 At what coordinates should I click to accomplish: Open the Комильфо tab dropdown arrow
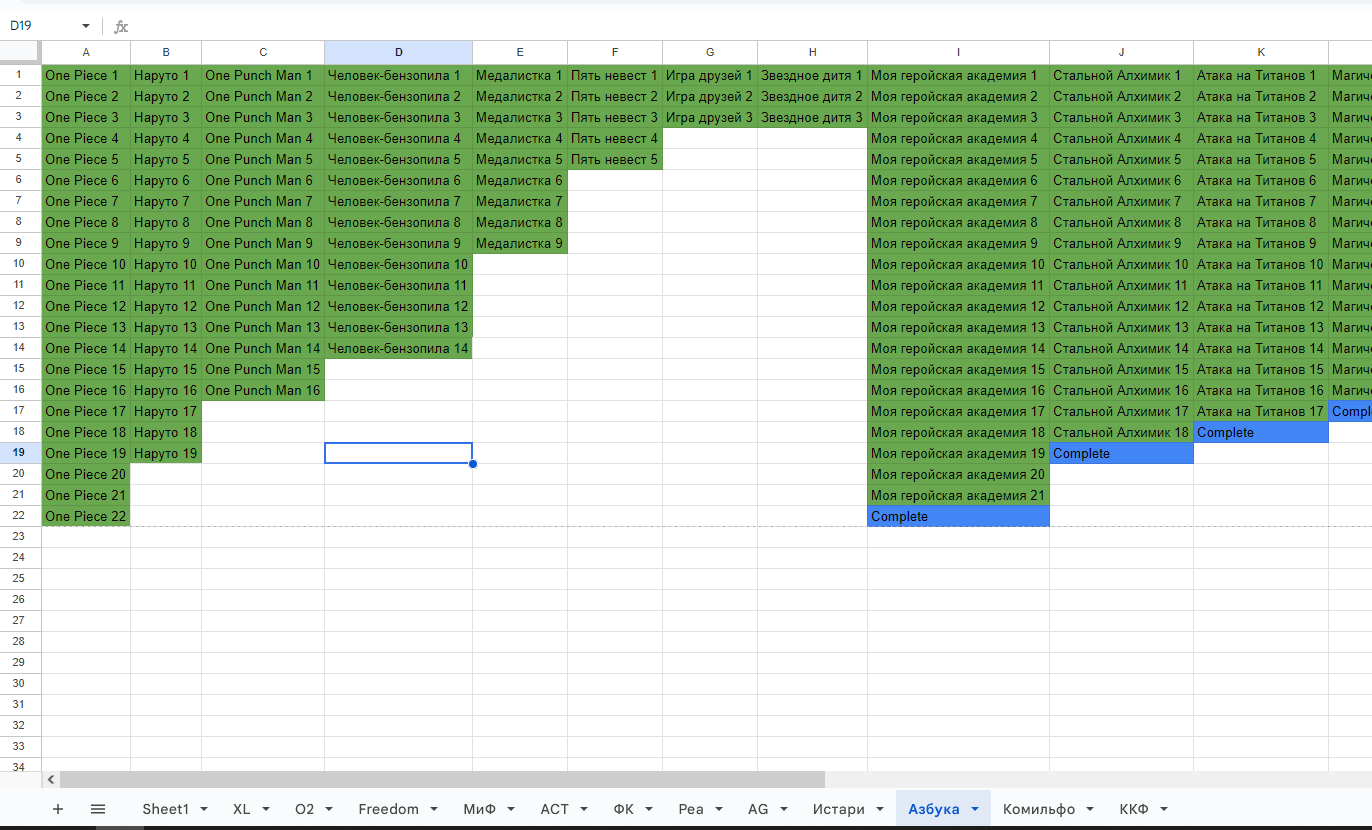coord(1090,809)
